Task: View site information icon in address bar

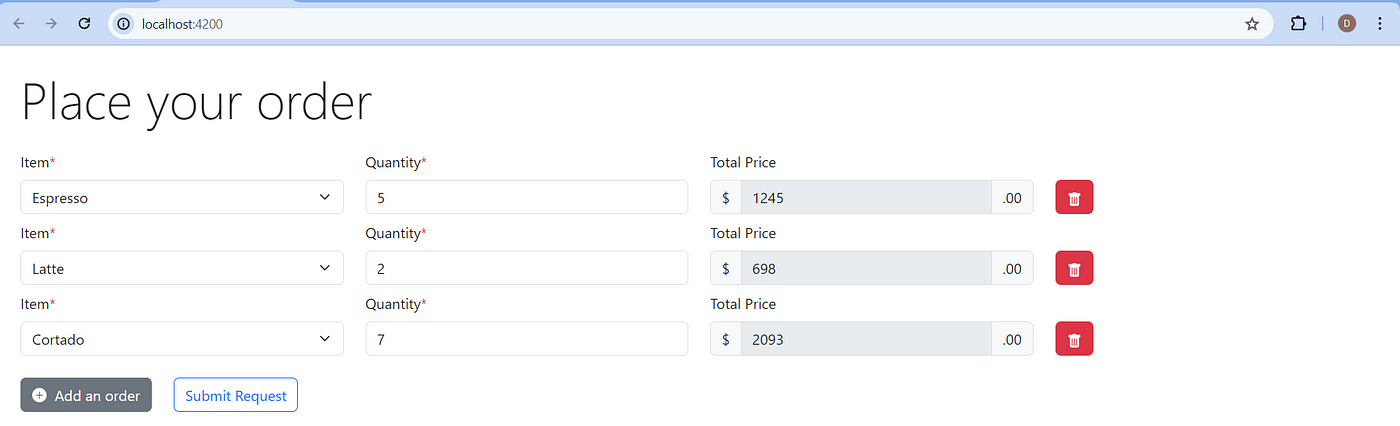Action: (x=123, y=23)
